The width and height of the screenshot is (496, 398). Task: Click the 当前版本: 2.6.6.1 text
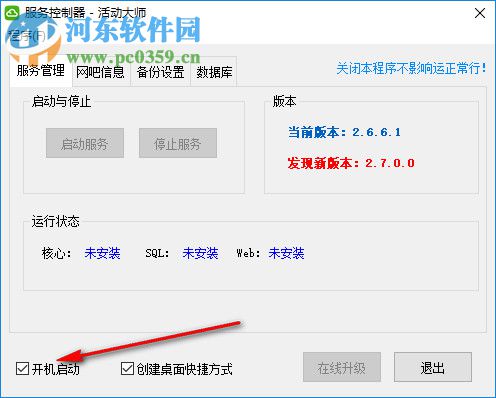(x=344, y=132)
